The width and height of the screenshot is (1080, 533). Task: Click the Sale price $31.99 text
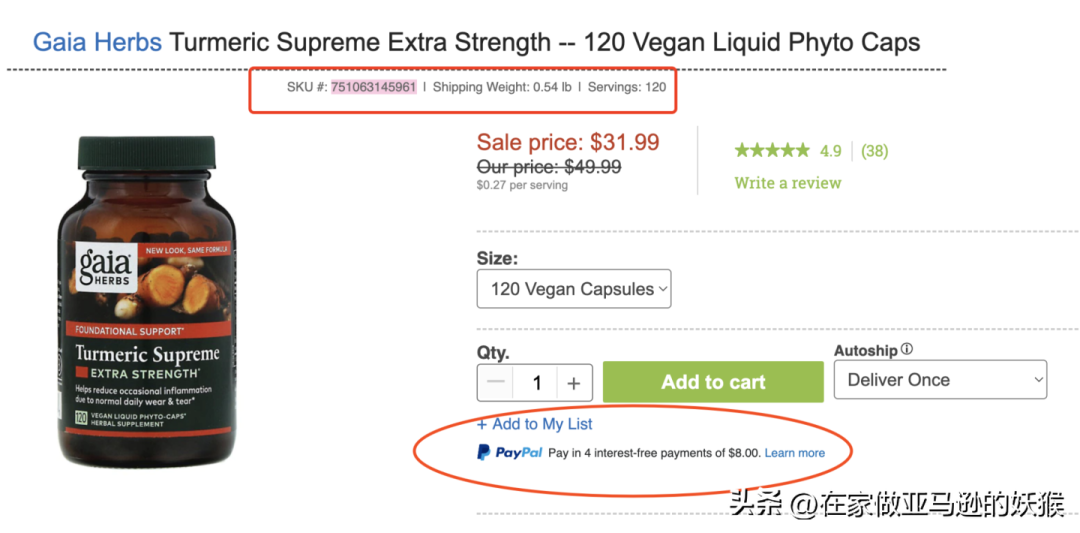click(568, 142)
